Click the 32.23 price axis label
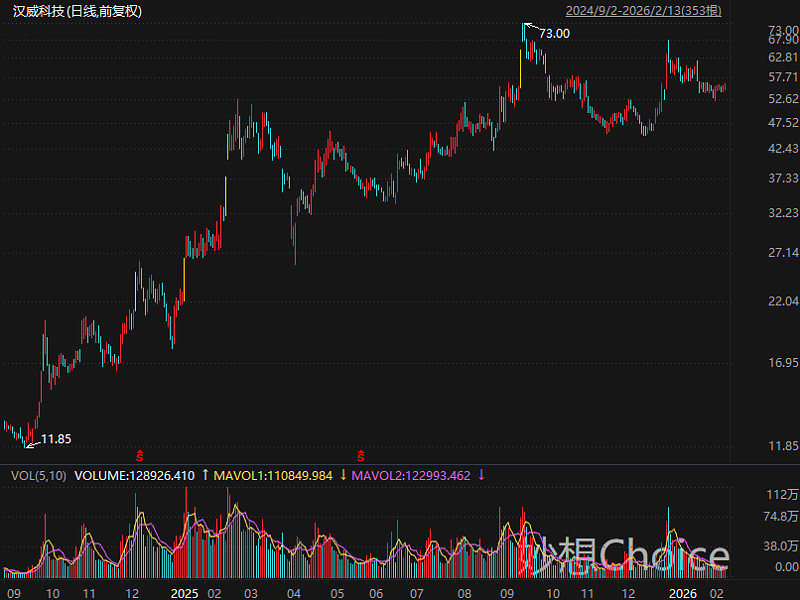Viewport: 800px width, 600px height. point(783,213)
